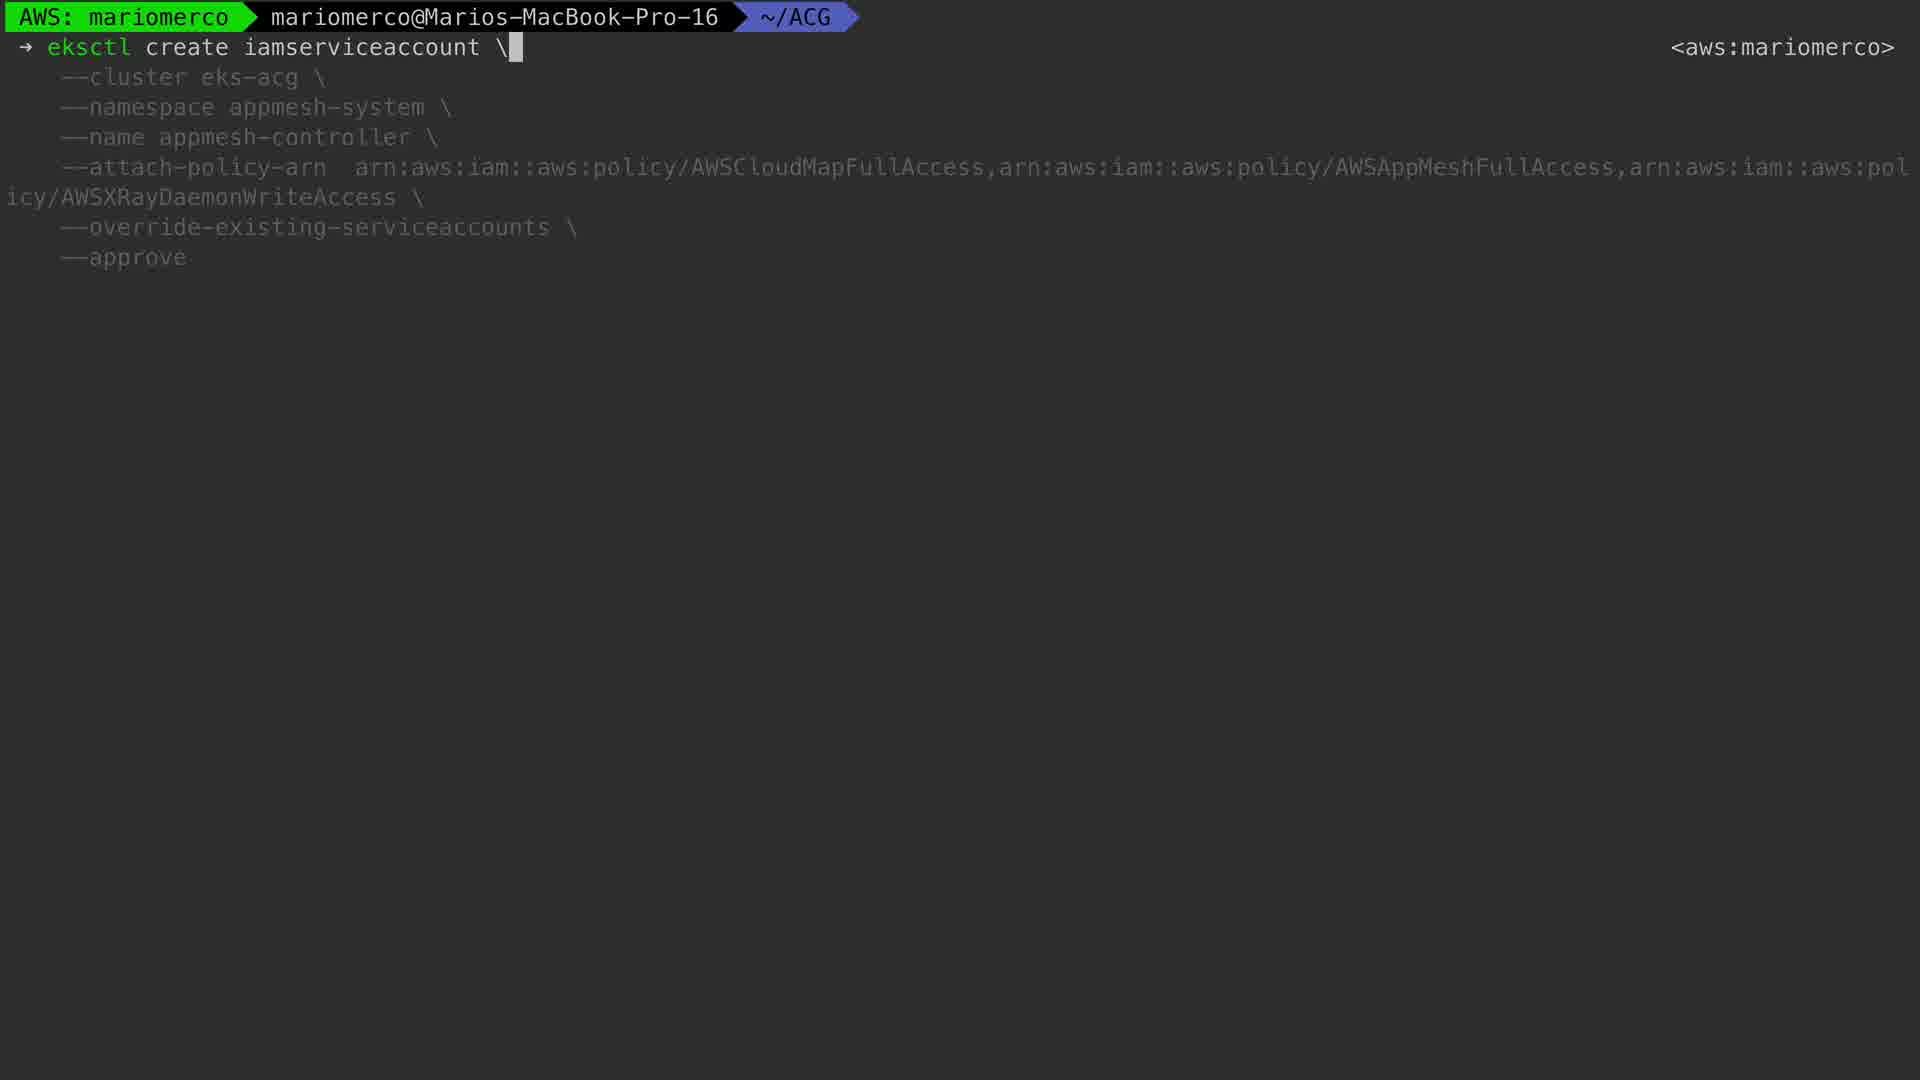Image resolution: width=1920 pixels, height=1080 pixels.
Task: Click the --name appmesh-controller suggestion line
Action: (x=249, y=137)
